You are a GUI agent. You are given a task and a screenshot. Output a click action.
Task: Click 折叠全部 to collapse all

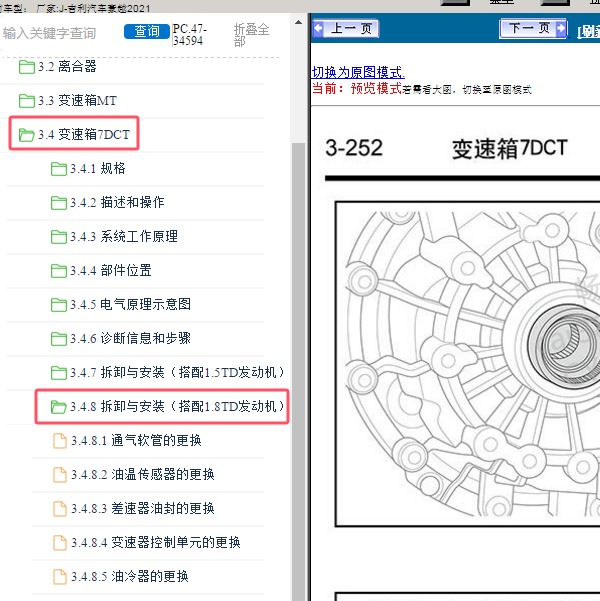point(251,34)
